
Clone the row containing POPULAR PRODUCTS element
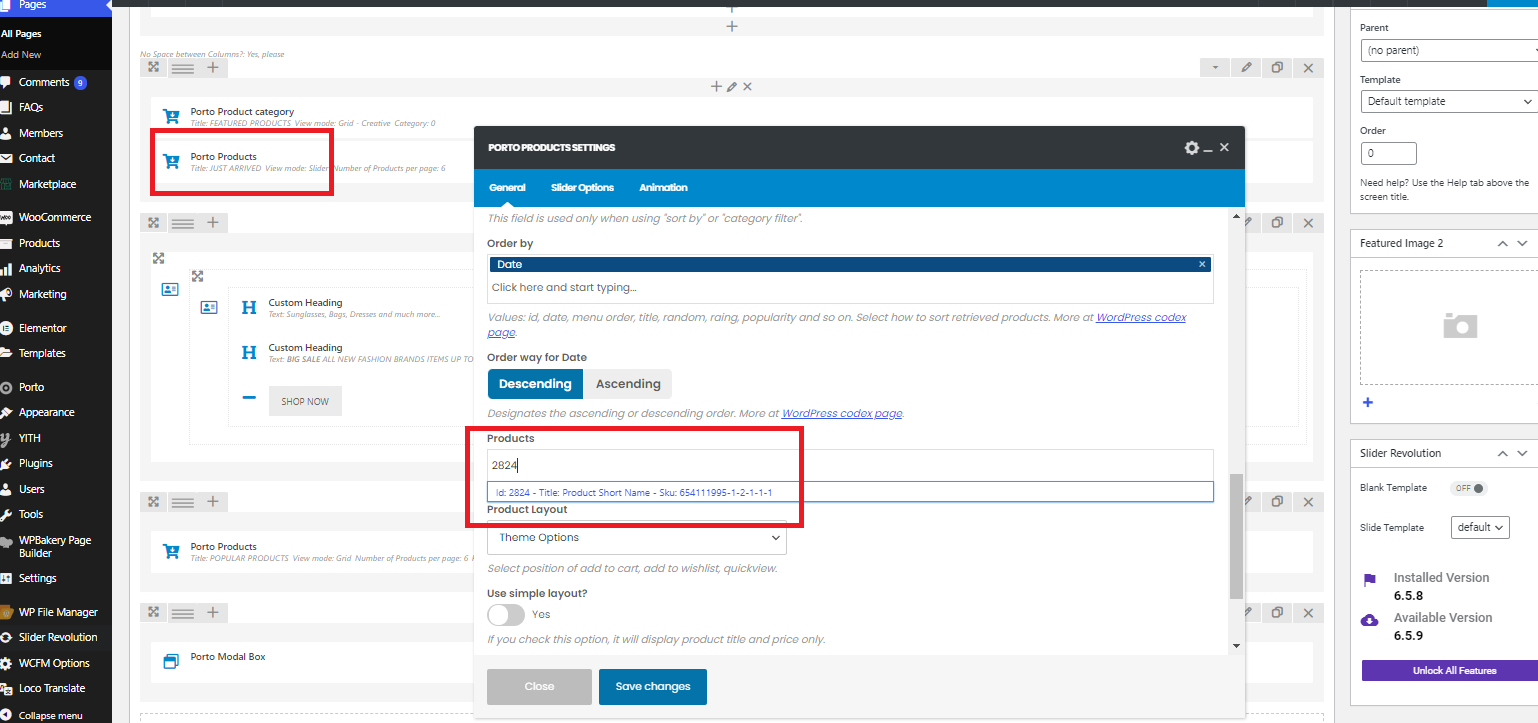(1277, 502)
